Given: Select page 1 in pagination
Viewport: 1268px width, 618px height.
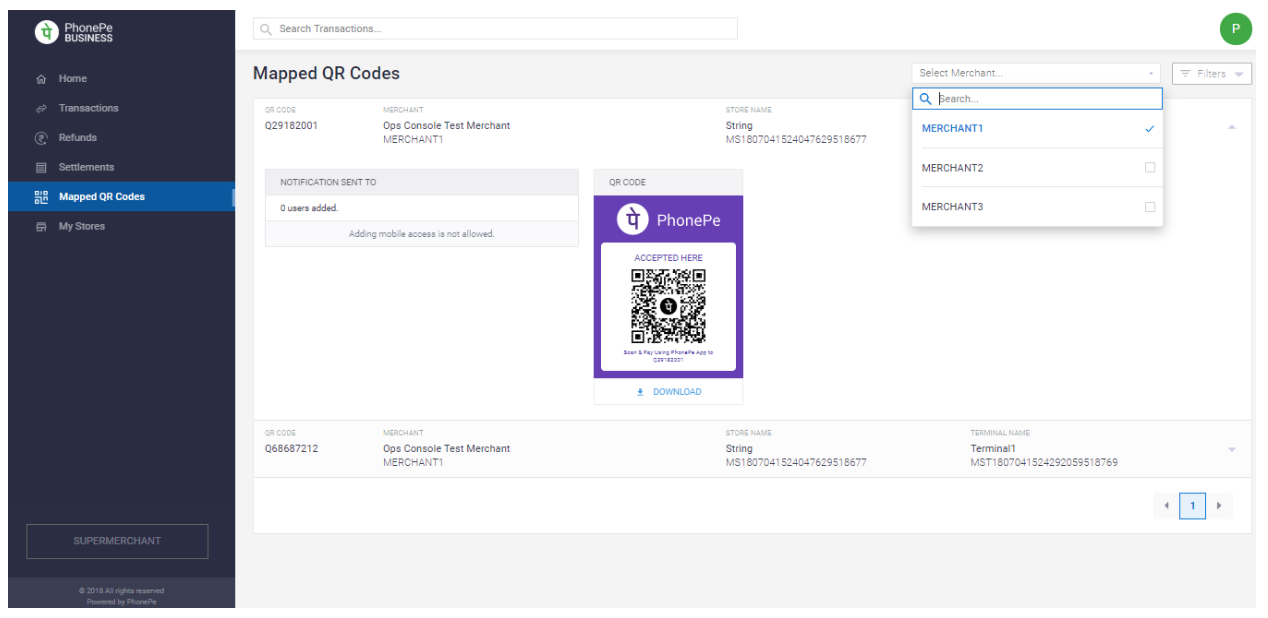Looking at the screenshot, I should (1192, 506).
